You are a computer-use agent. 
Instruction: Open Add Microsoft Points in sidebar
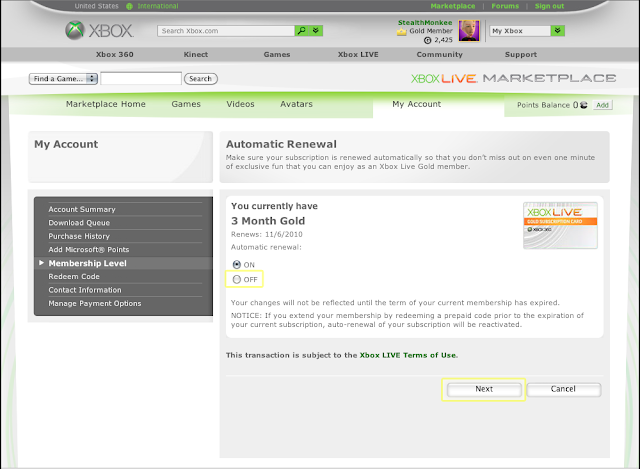tap(89, 249)
